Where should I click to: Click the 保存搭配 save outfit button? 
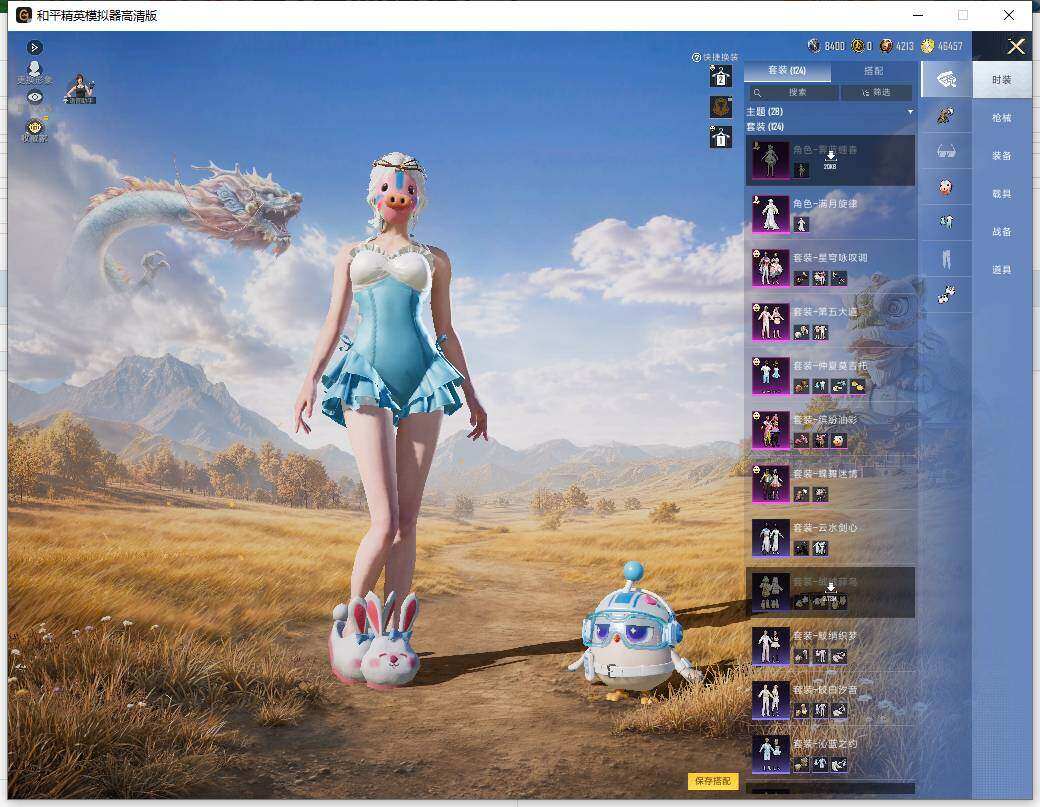pyautogui.click(x=712, y=781)
